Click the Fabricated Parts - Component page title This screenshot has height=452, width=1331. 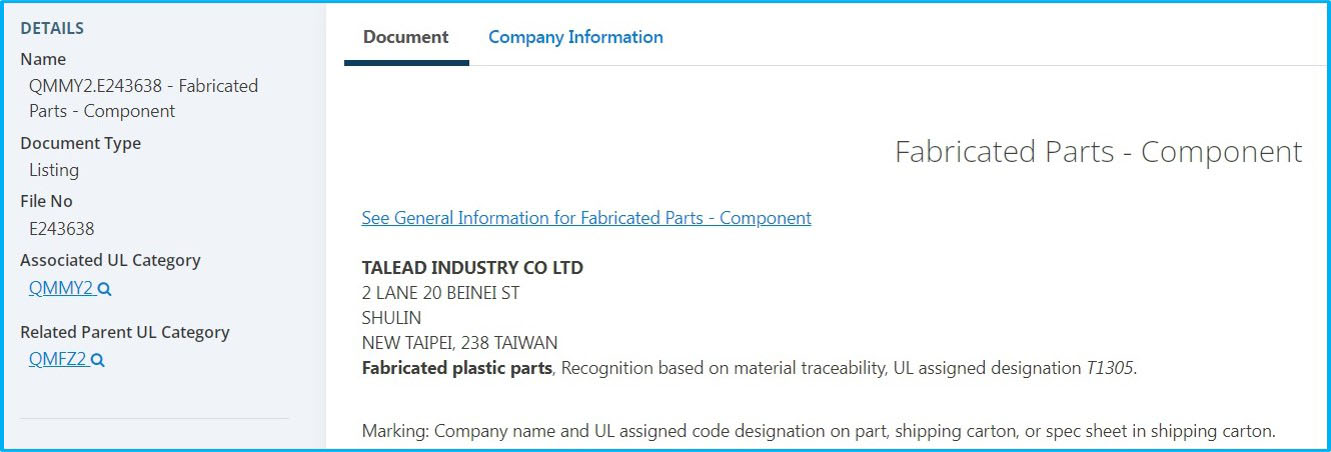1098,152
